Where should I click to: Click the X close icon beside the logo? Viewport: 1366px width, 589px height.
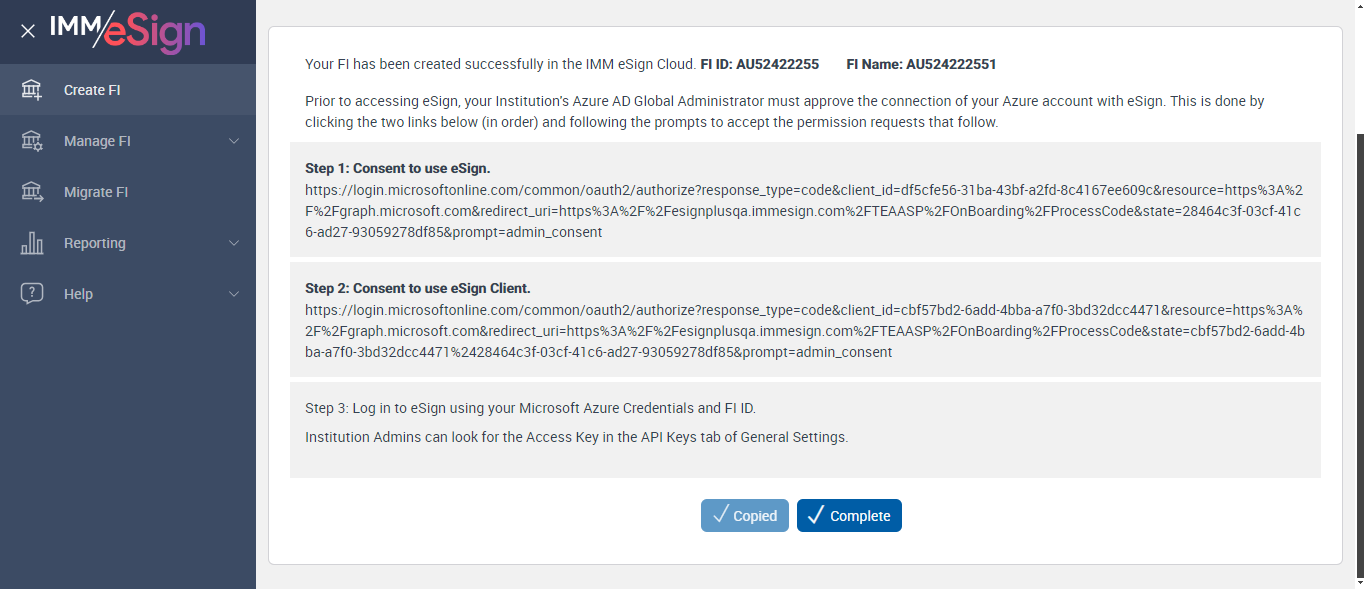pyautogui.click(x=28, y=31)
